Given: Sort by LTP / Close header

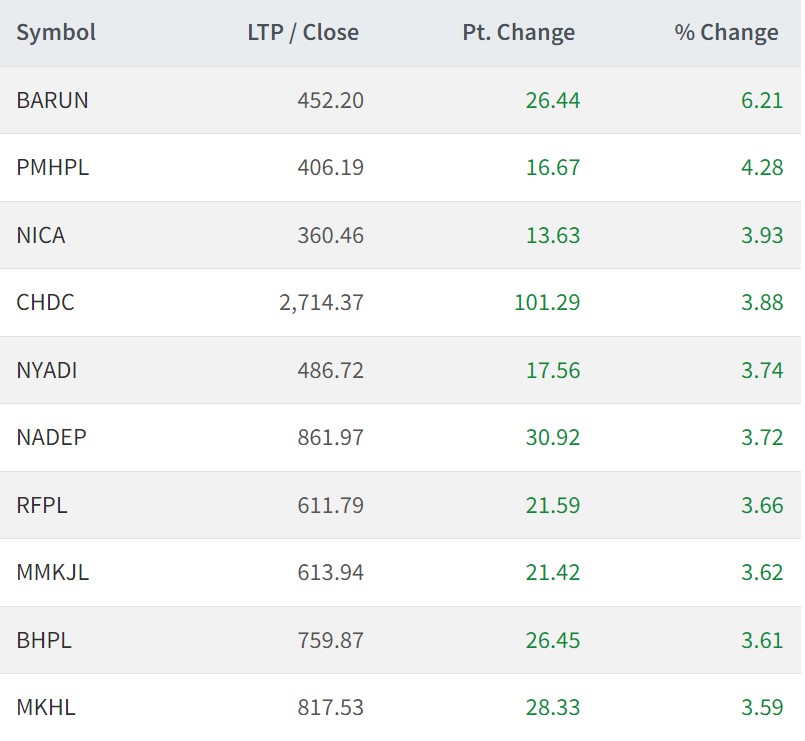Looking at the screenshot, I should point(303,32).
